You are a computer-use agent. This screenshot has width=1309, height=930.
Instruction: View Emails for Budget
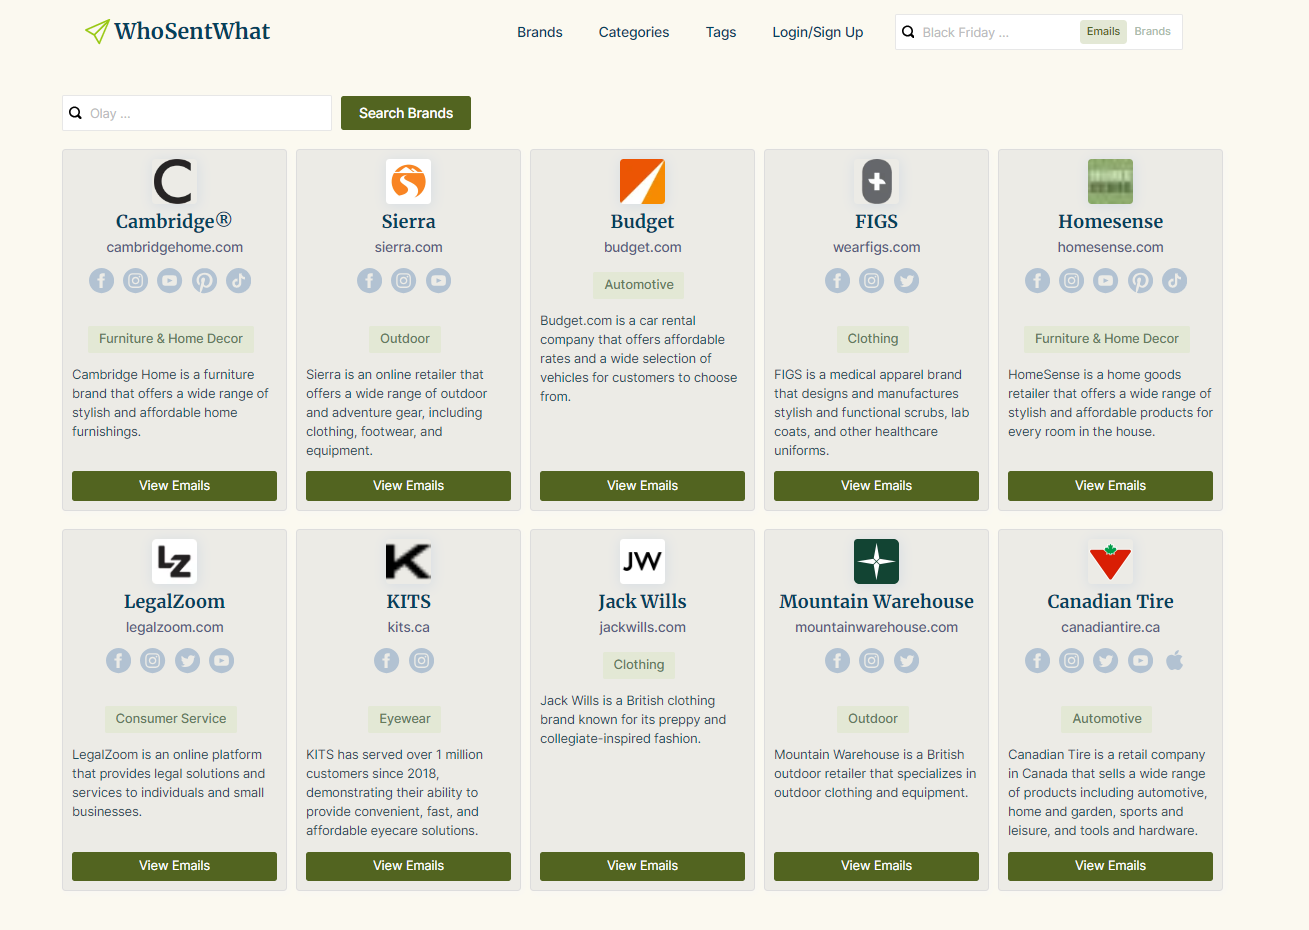pyautogui.click(x=642, y=486)
